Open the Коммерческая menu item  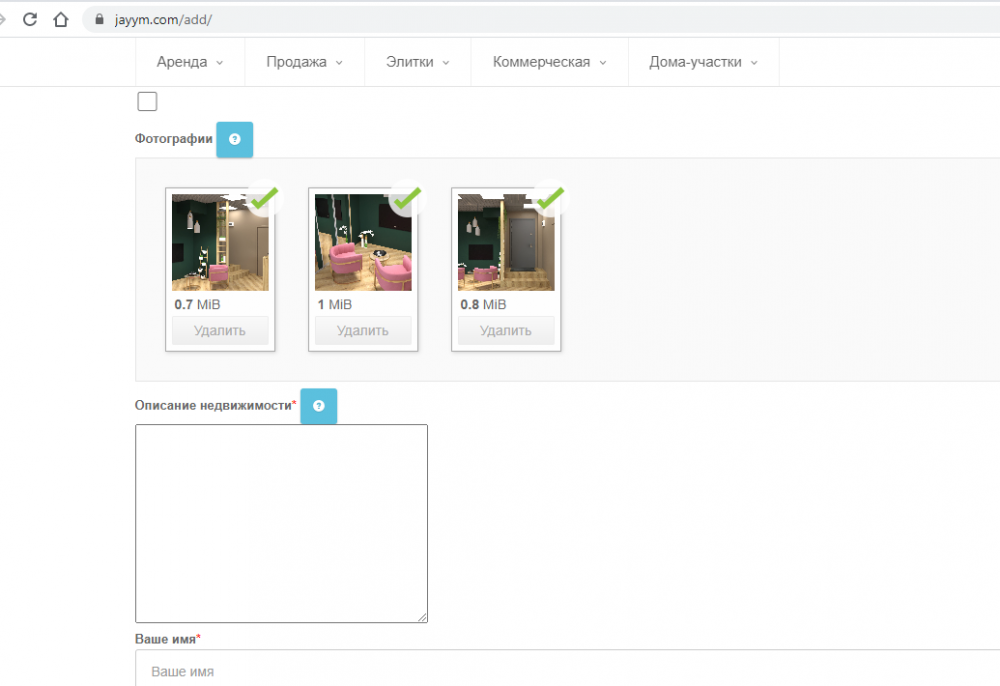549,62
